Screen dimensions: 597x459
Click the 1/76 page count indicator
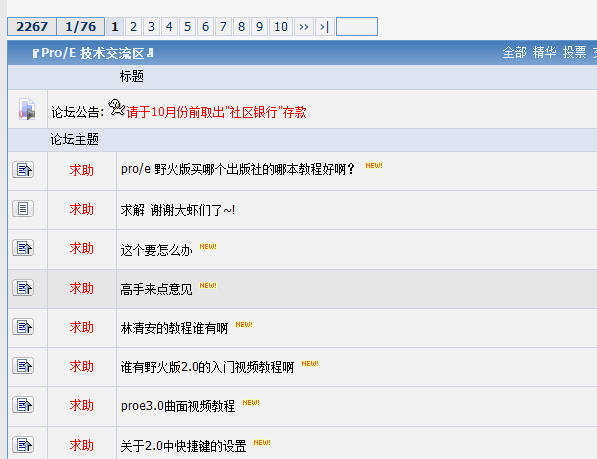[x=81, y=27]
